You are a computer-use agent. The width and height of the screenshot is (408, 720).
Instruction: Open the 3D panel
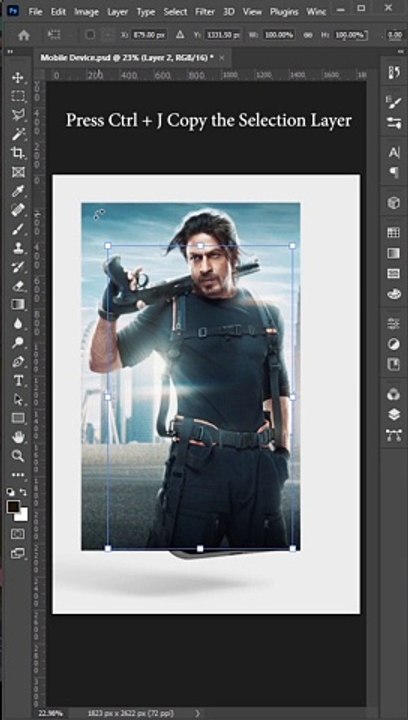point(393,202)
